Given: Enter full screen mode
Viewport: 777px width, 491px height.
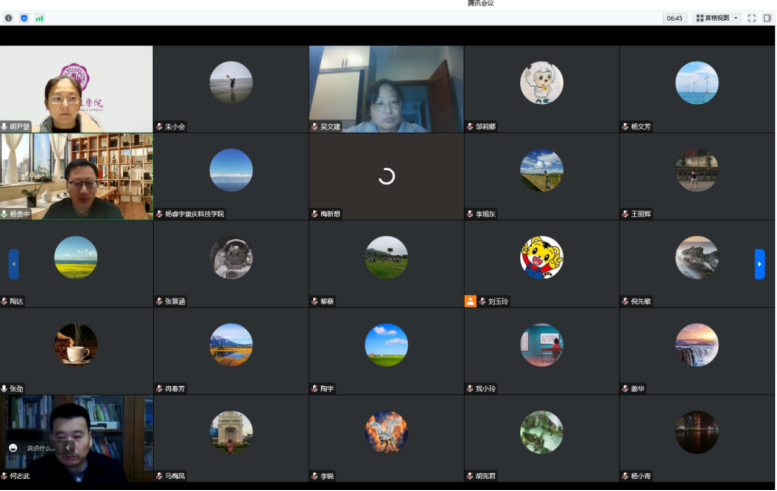Looking at the screenshot, I should 752,18.
